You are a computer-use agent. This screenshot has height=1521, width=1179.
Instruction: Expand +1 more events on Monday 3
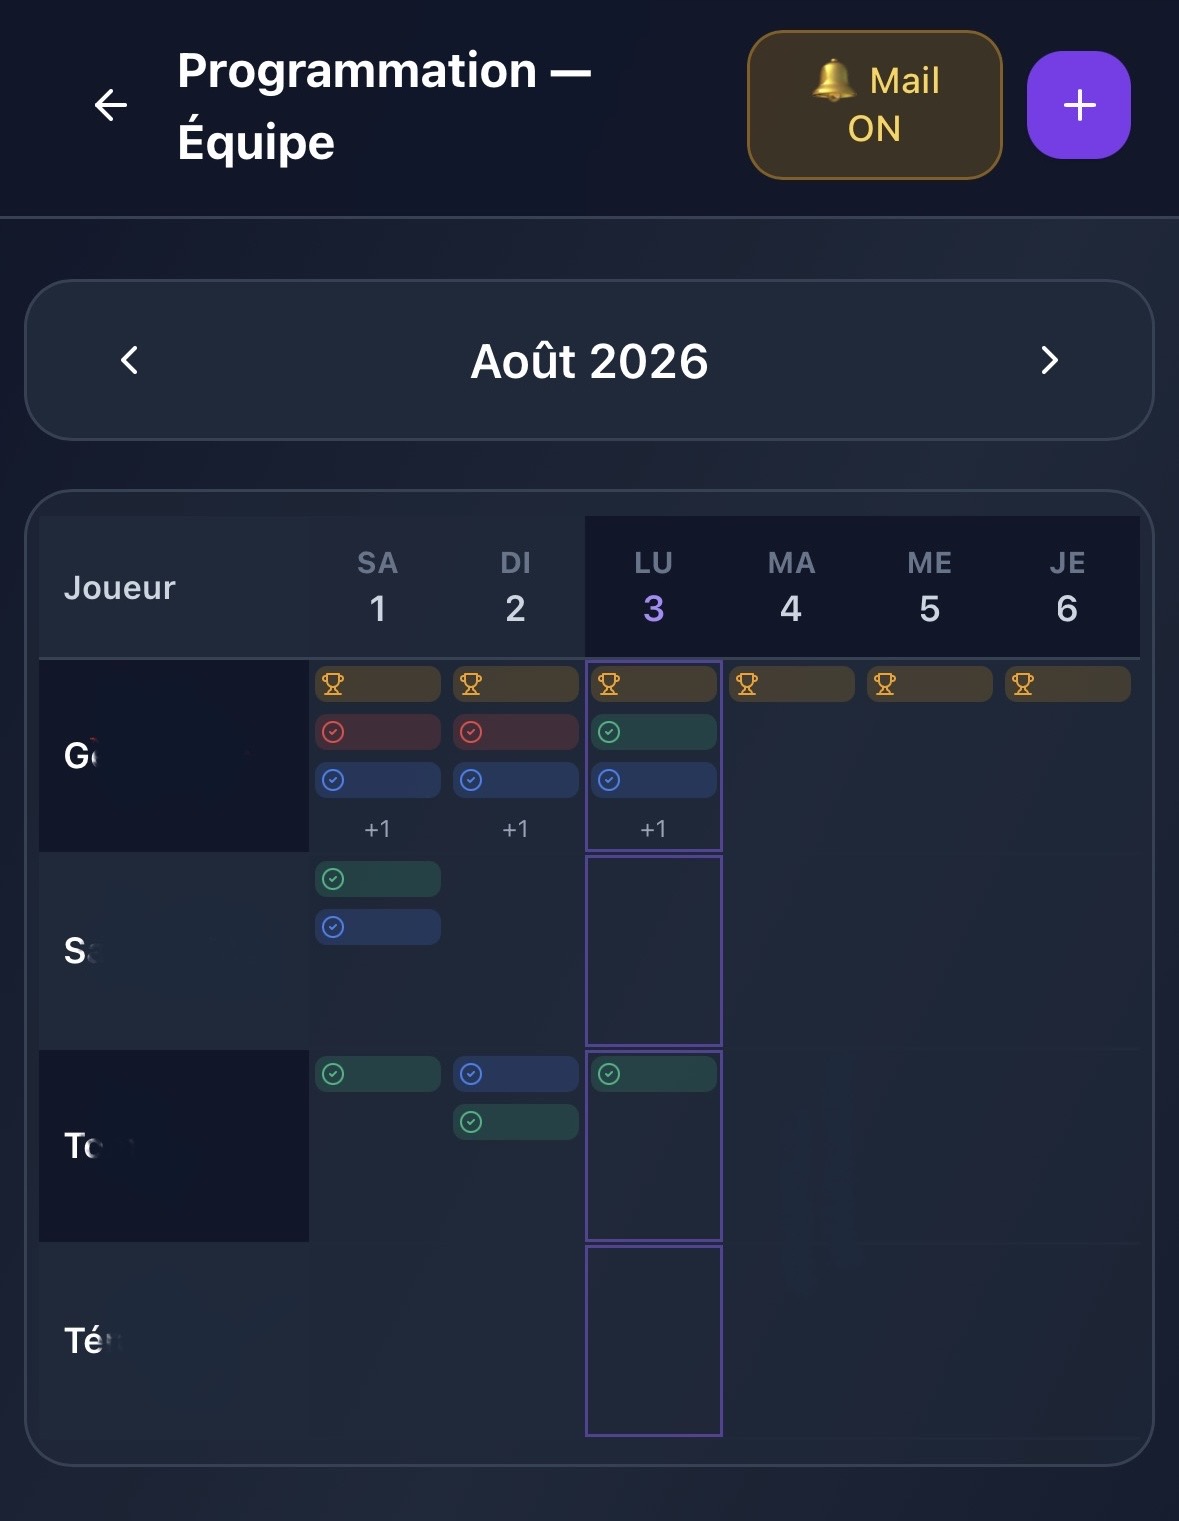(654, 829)
